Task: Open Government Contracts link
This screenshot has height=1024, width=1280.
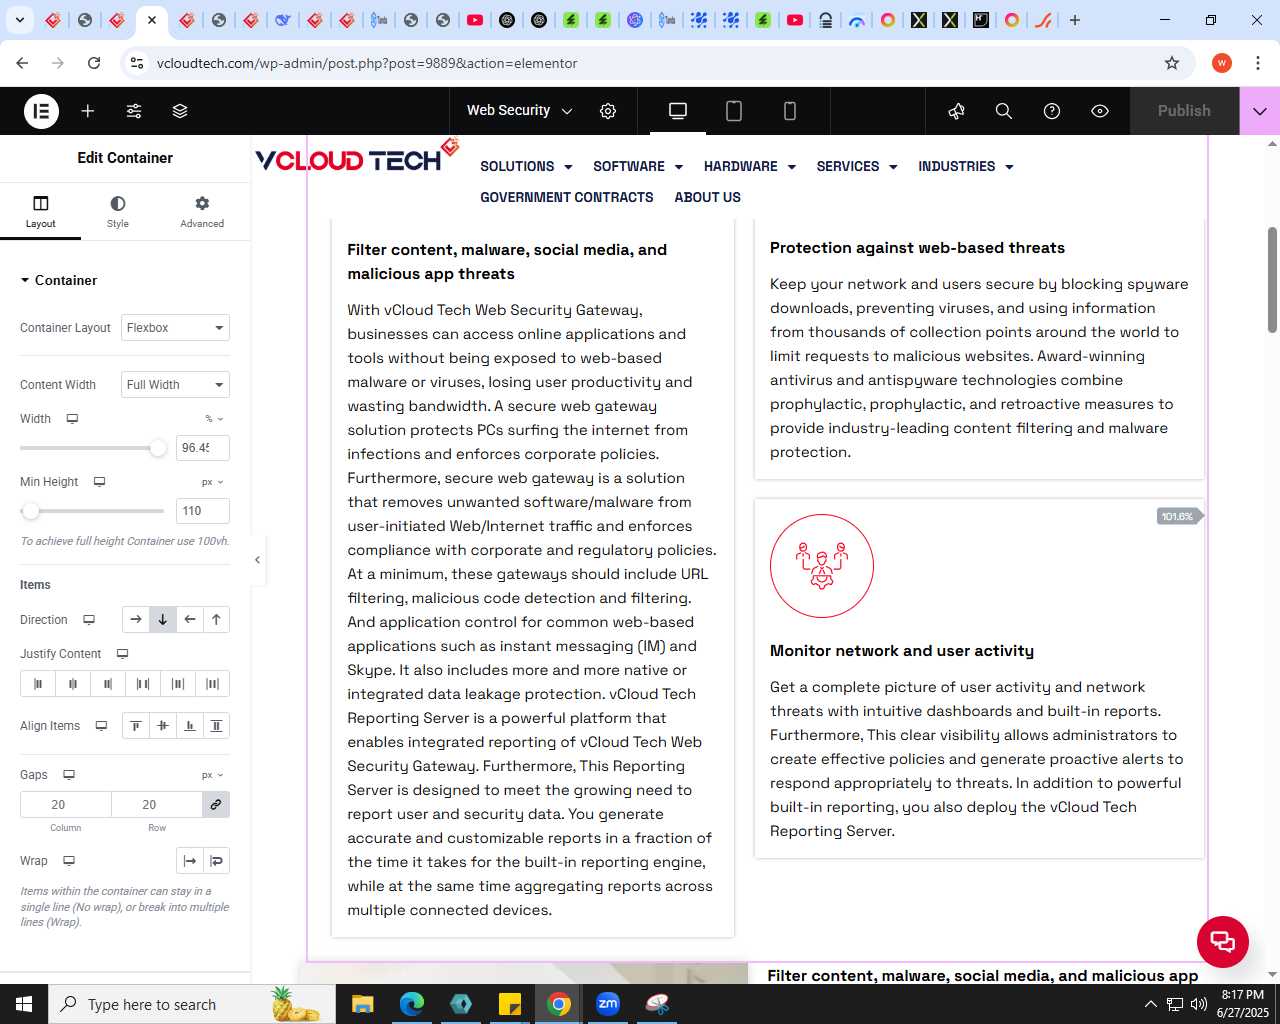Action: click(x=567, y=198)
